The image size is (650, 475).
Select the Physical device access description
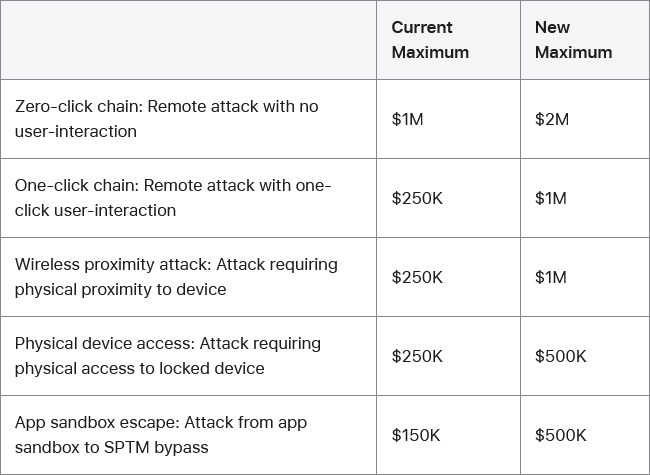click(167, 355)
